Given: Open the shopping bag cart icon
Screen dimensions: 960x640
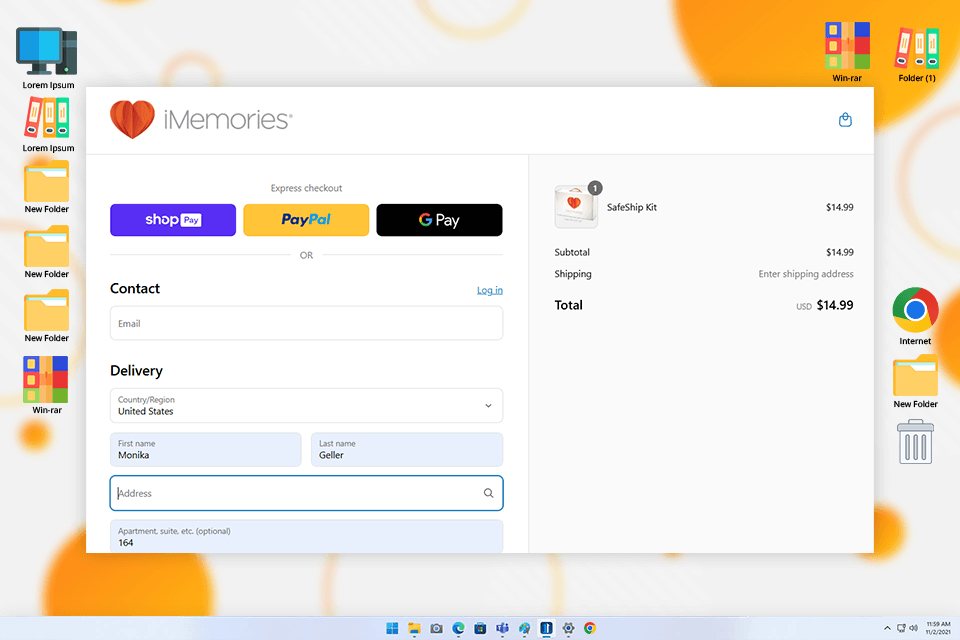Looking at the screenshot, I should [845, 119].
